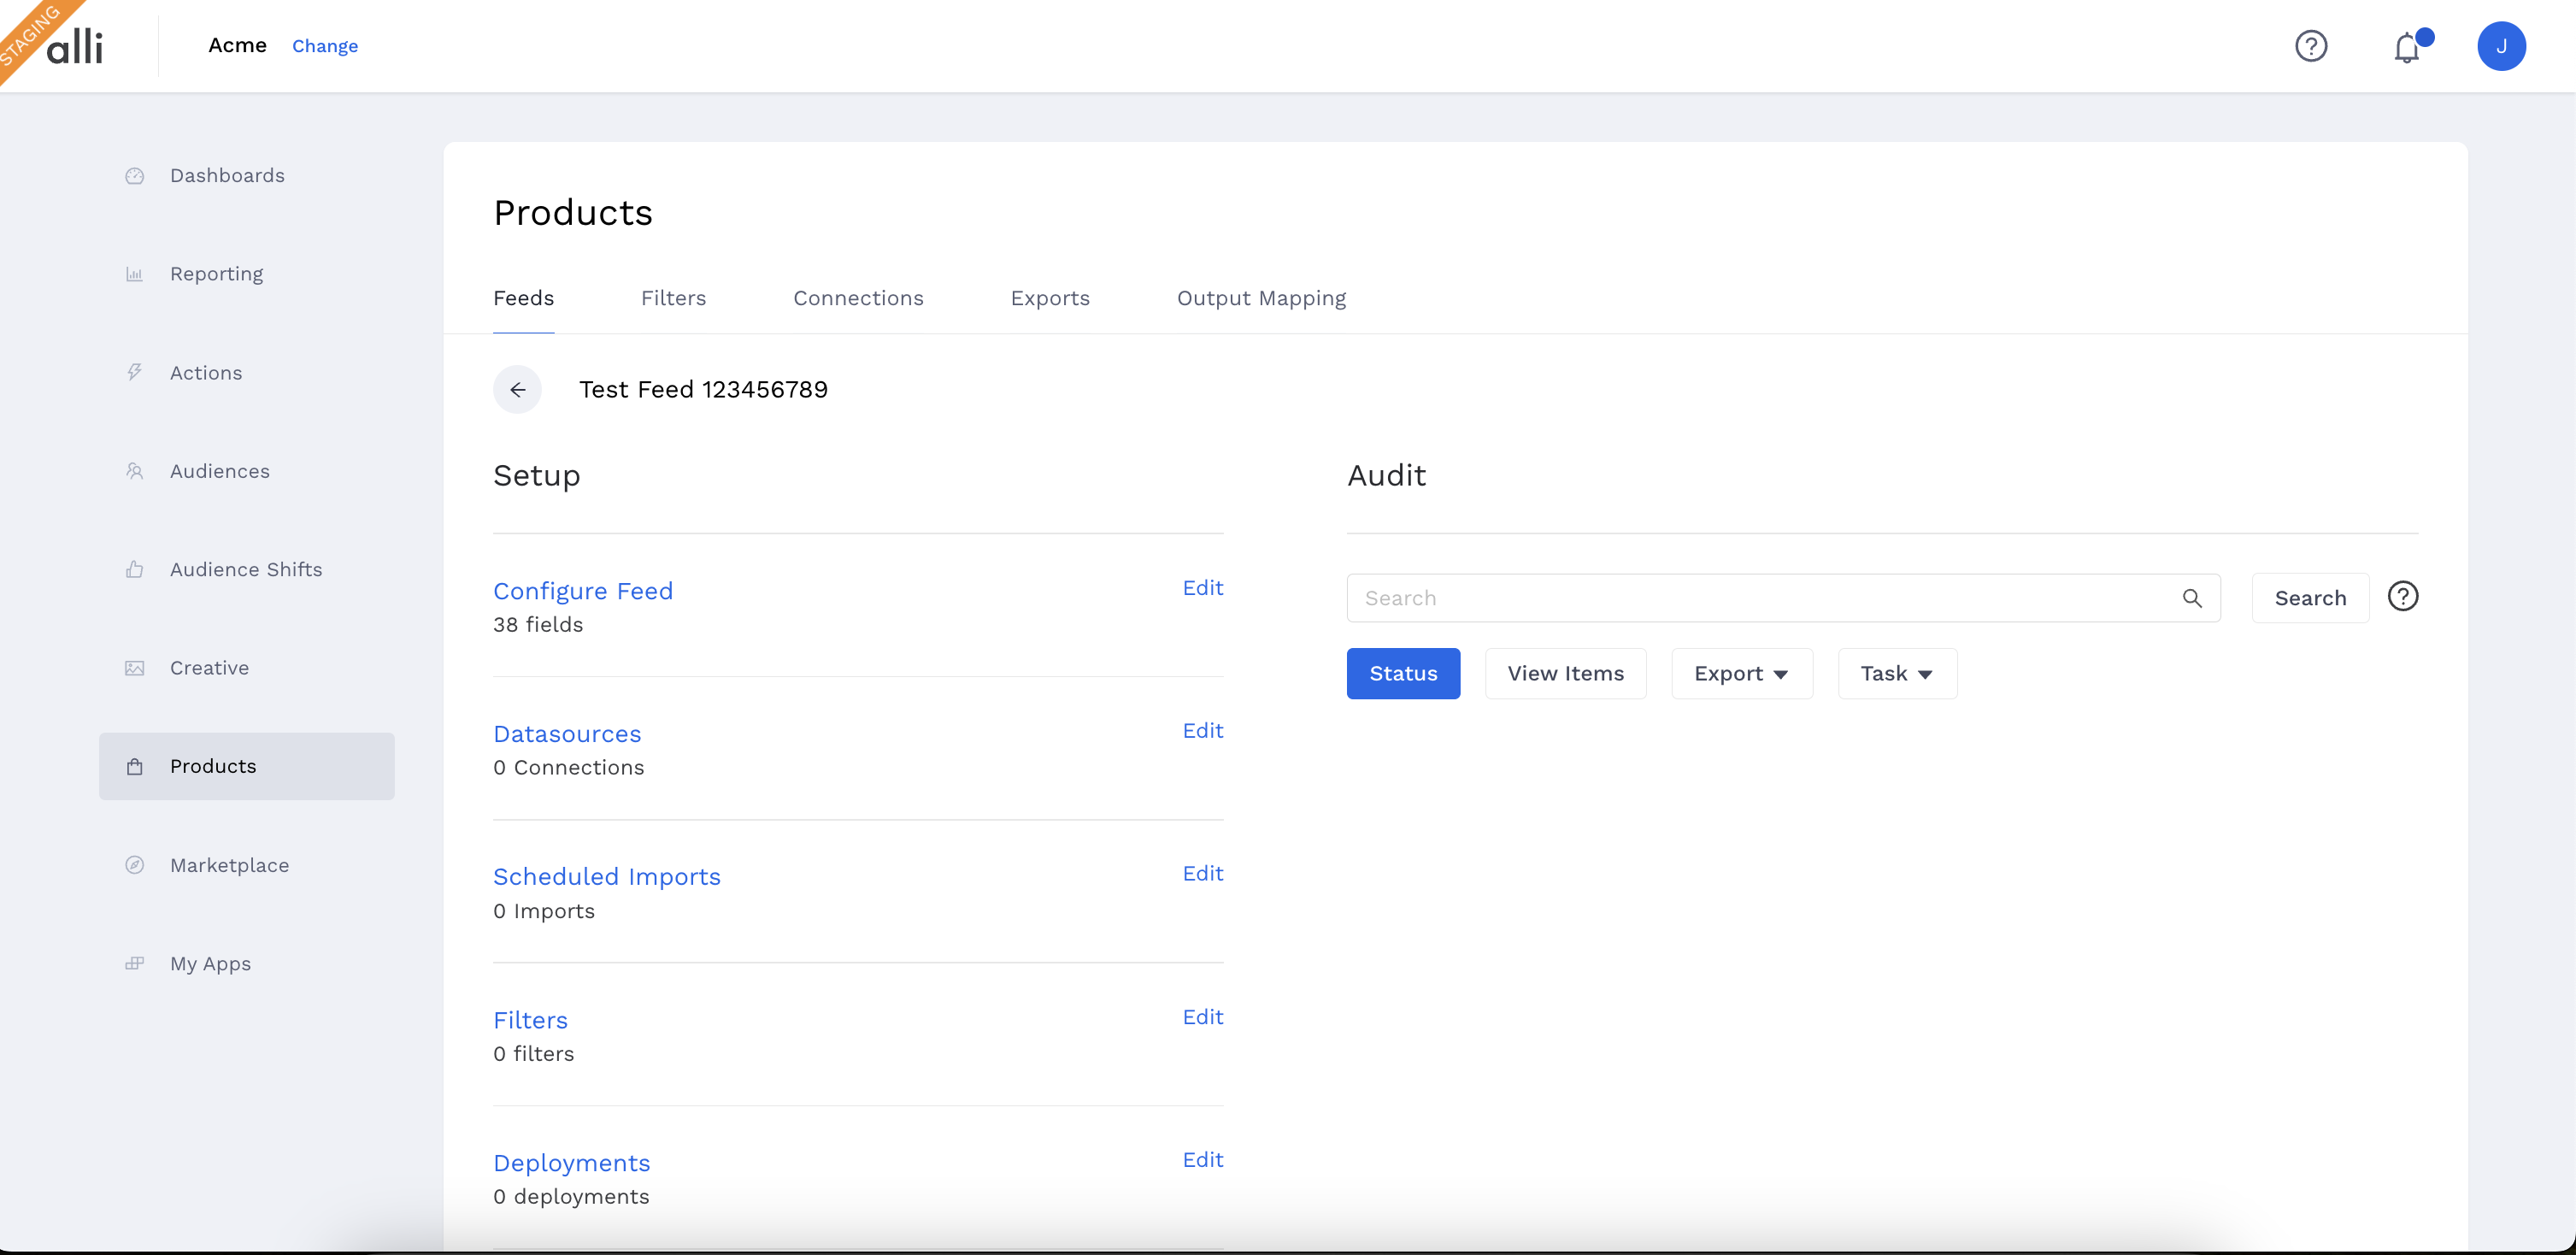This screenshot has width=2576, height=1255.
Task: Click the Test Feed 123456789 title
Action: coord(703,390)
